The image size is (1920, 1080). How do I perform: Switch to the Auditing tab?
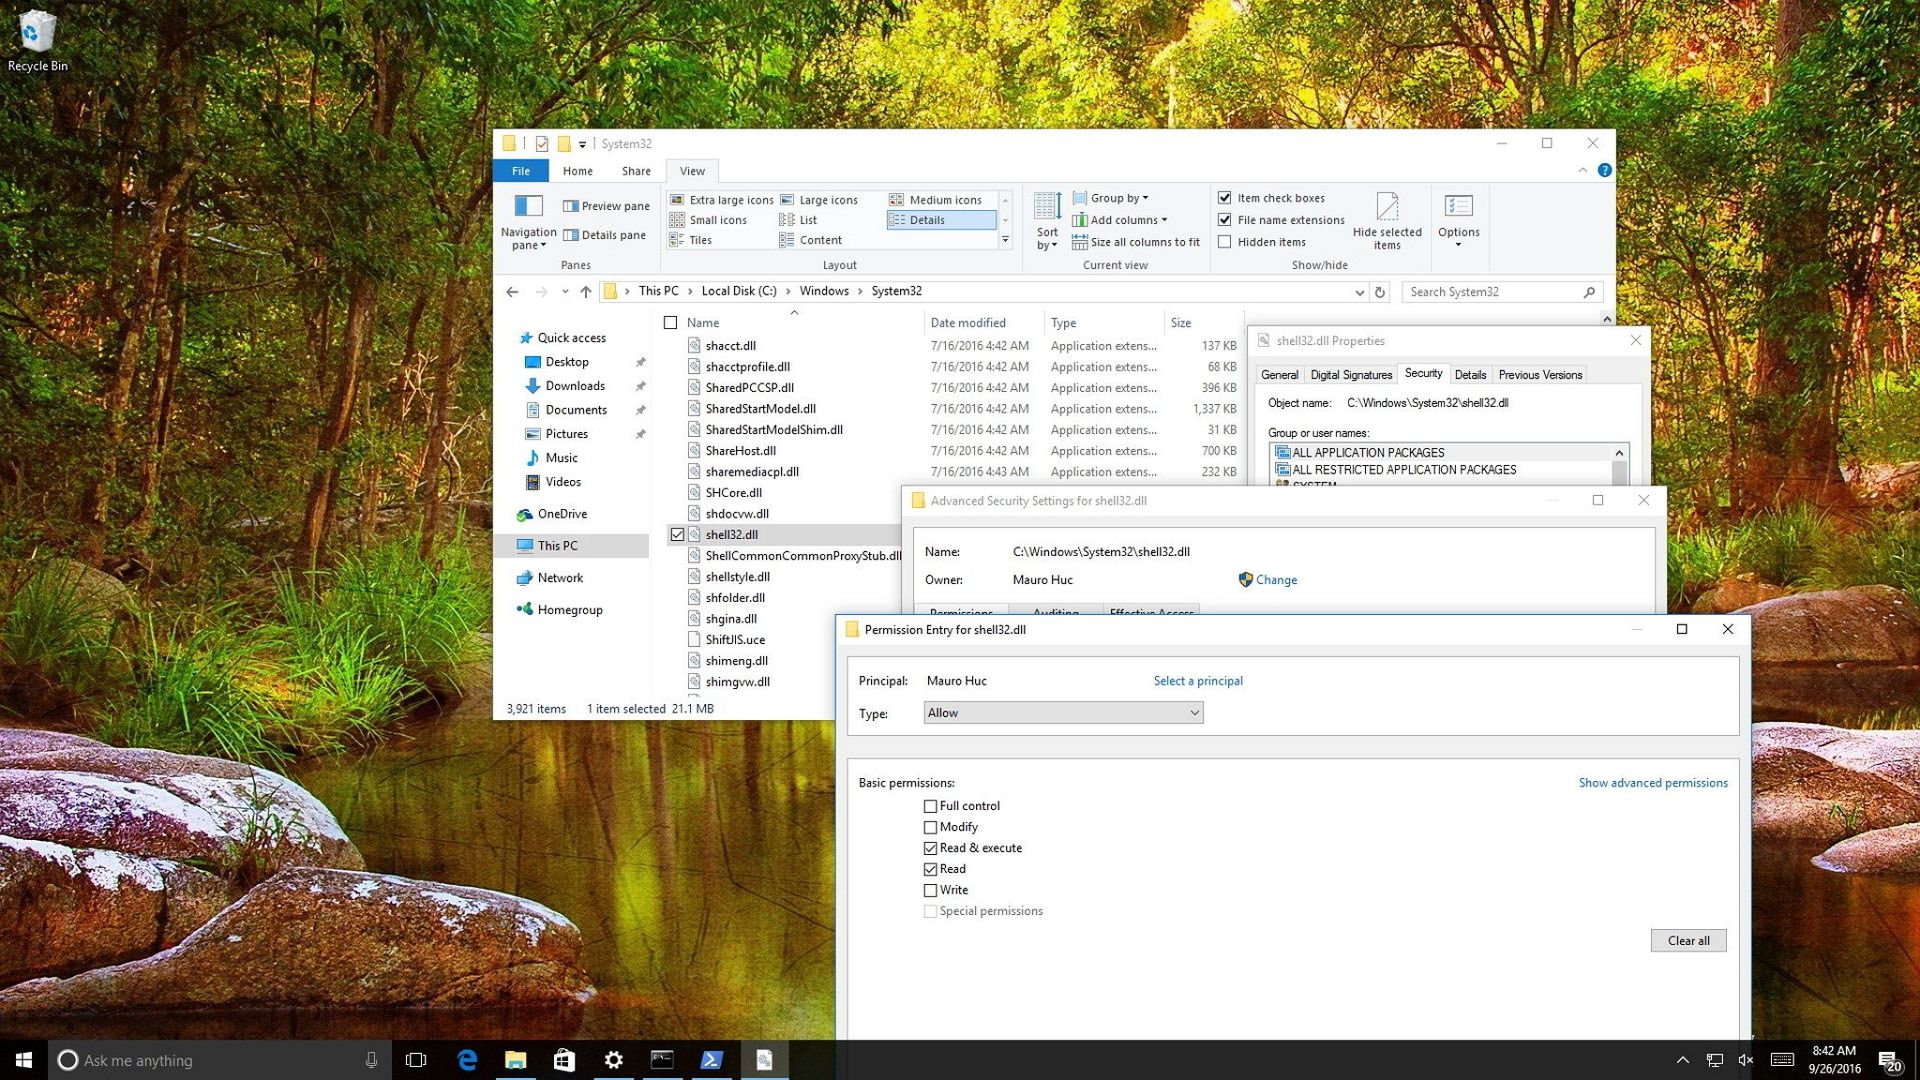click(x=1054, y=612)
